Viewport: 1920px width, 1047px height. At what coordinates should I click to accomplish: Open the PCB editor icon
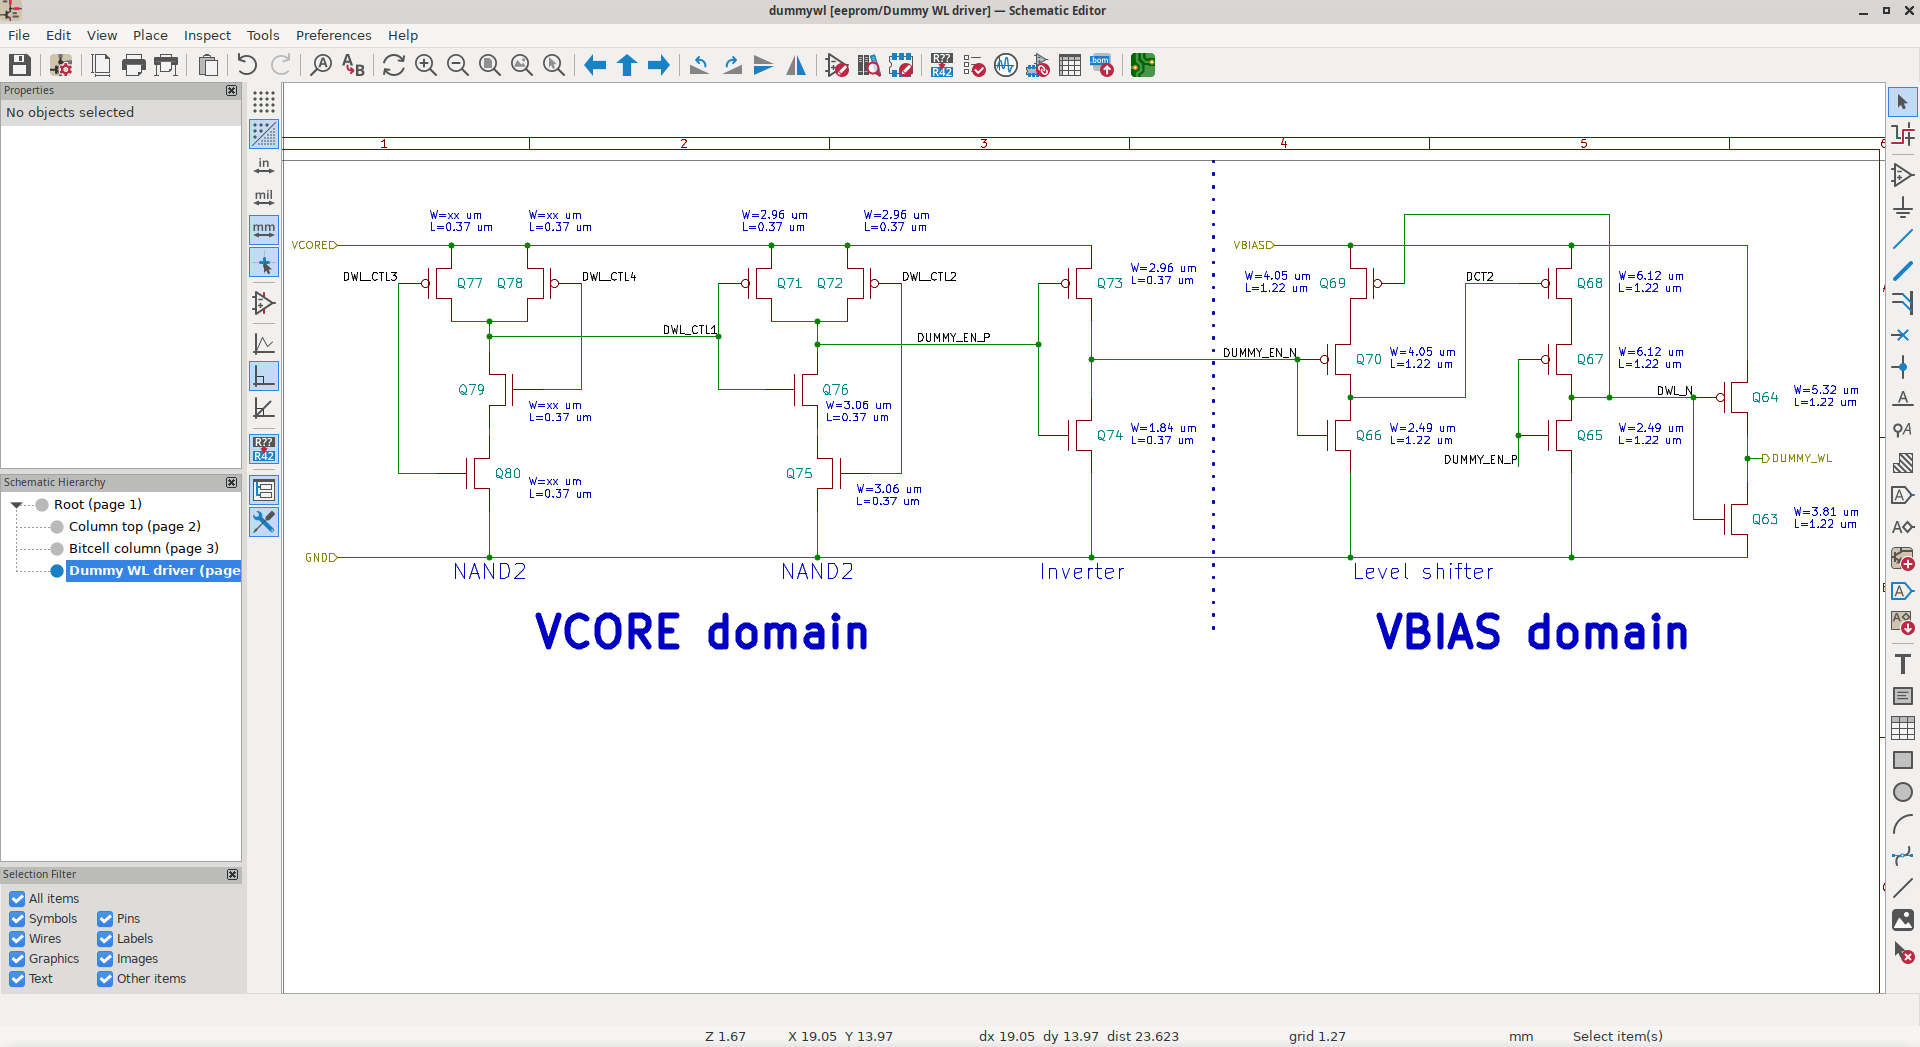tap(1143, 66)
